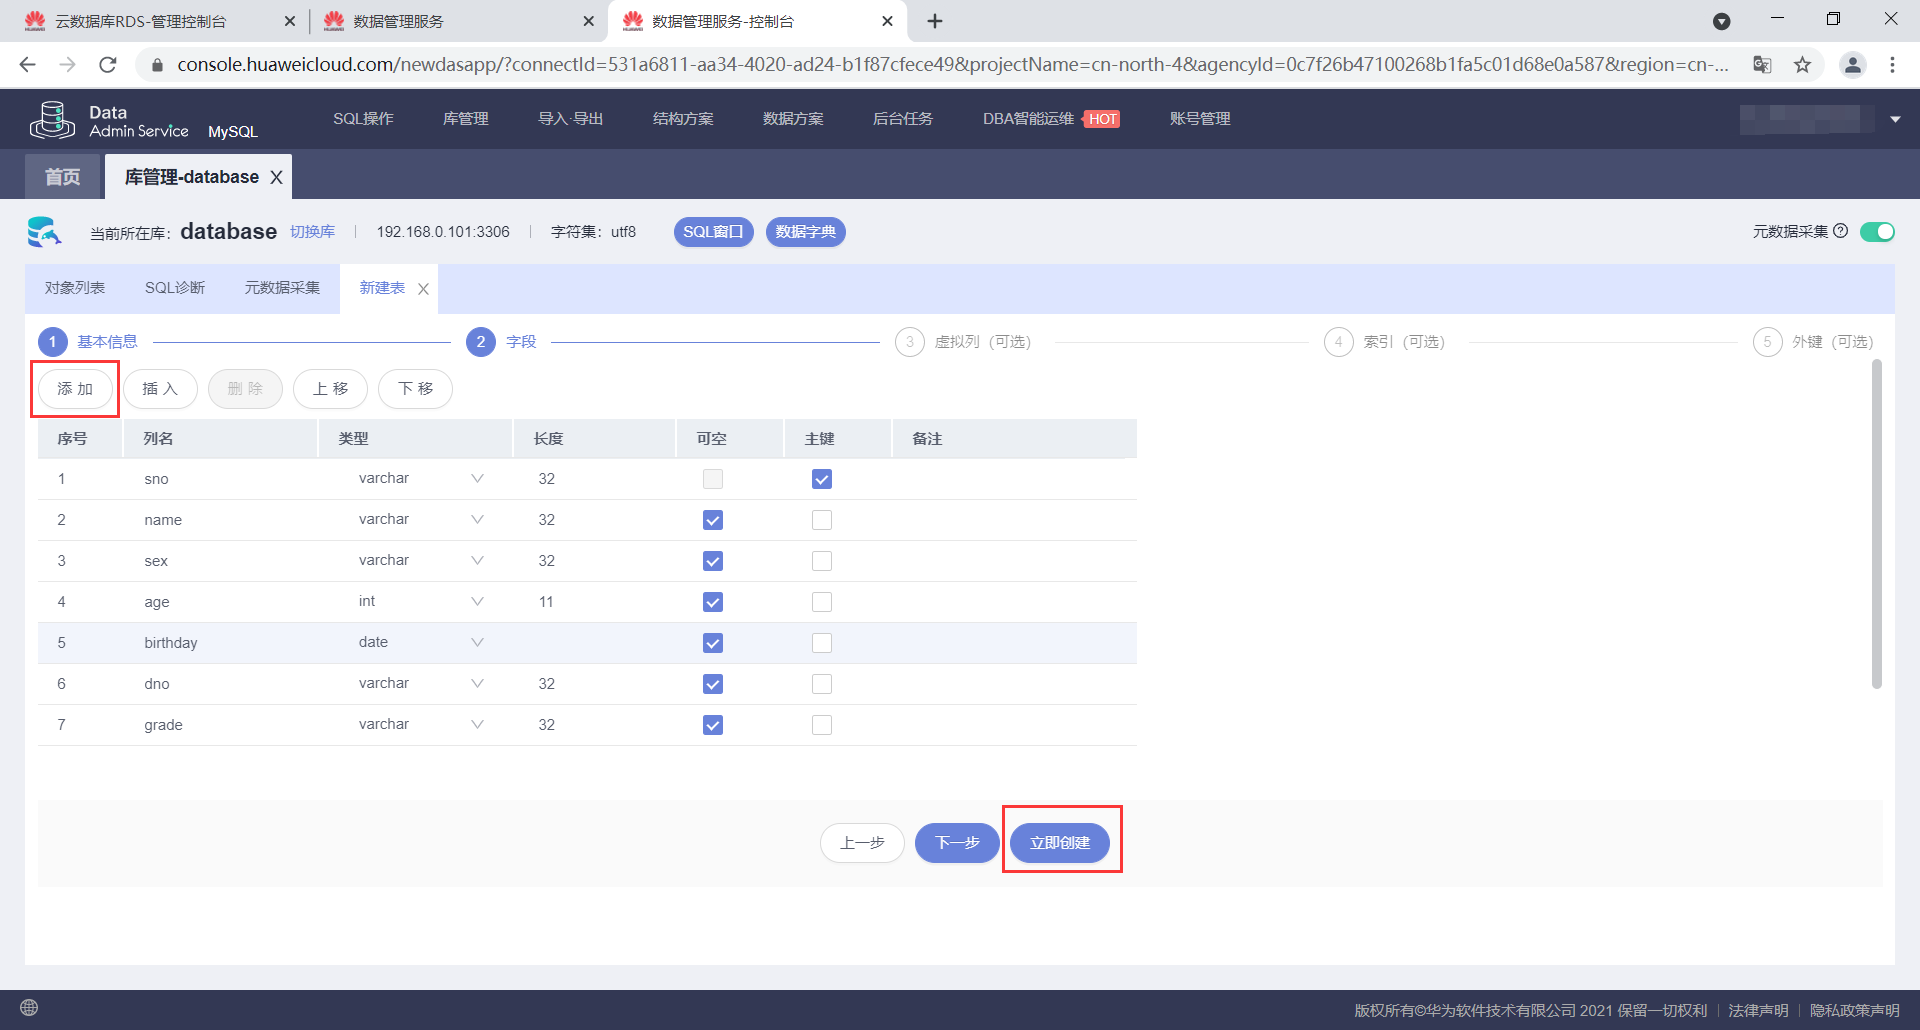Bookmark this page with the star icon
1920x1030 pixels.
click(x=1802, y=65)
